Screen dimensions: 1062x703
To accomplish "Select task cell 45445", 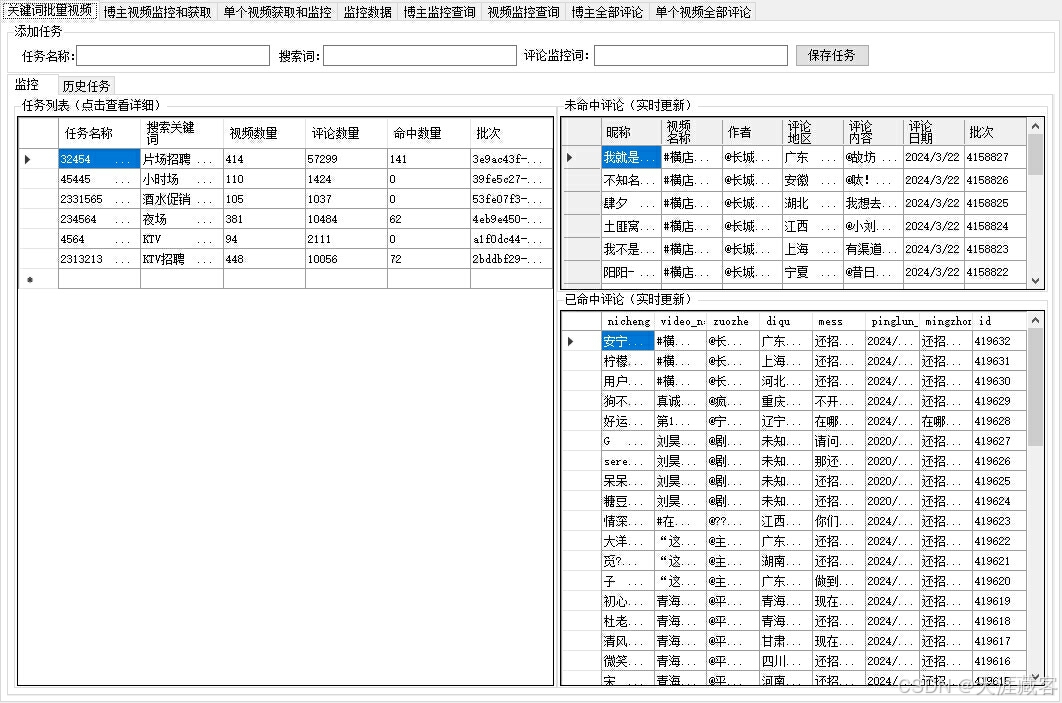I will click(100, 179).
